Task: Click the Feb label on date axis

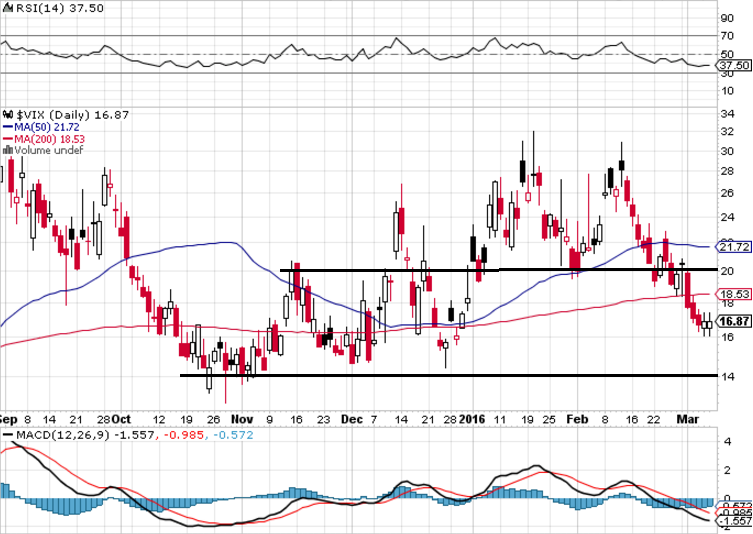Action: click(577, 419)
